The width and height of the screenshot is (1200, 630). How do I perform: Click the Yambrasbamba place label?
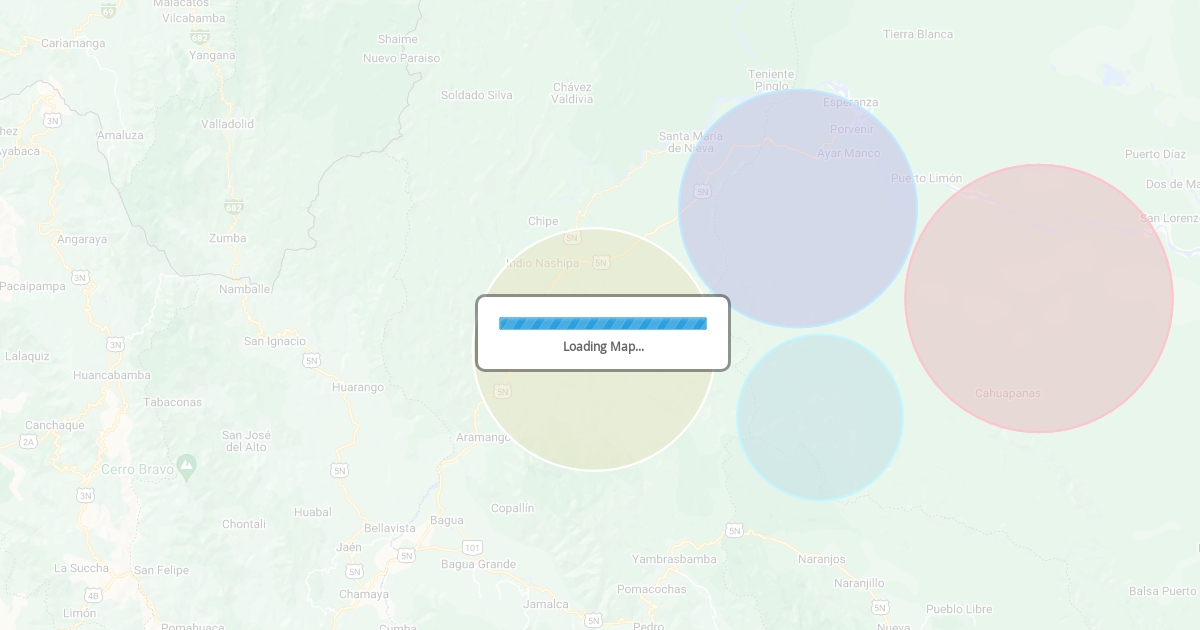[x=674, y=559]
